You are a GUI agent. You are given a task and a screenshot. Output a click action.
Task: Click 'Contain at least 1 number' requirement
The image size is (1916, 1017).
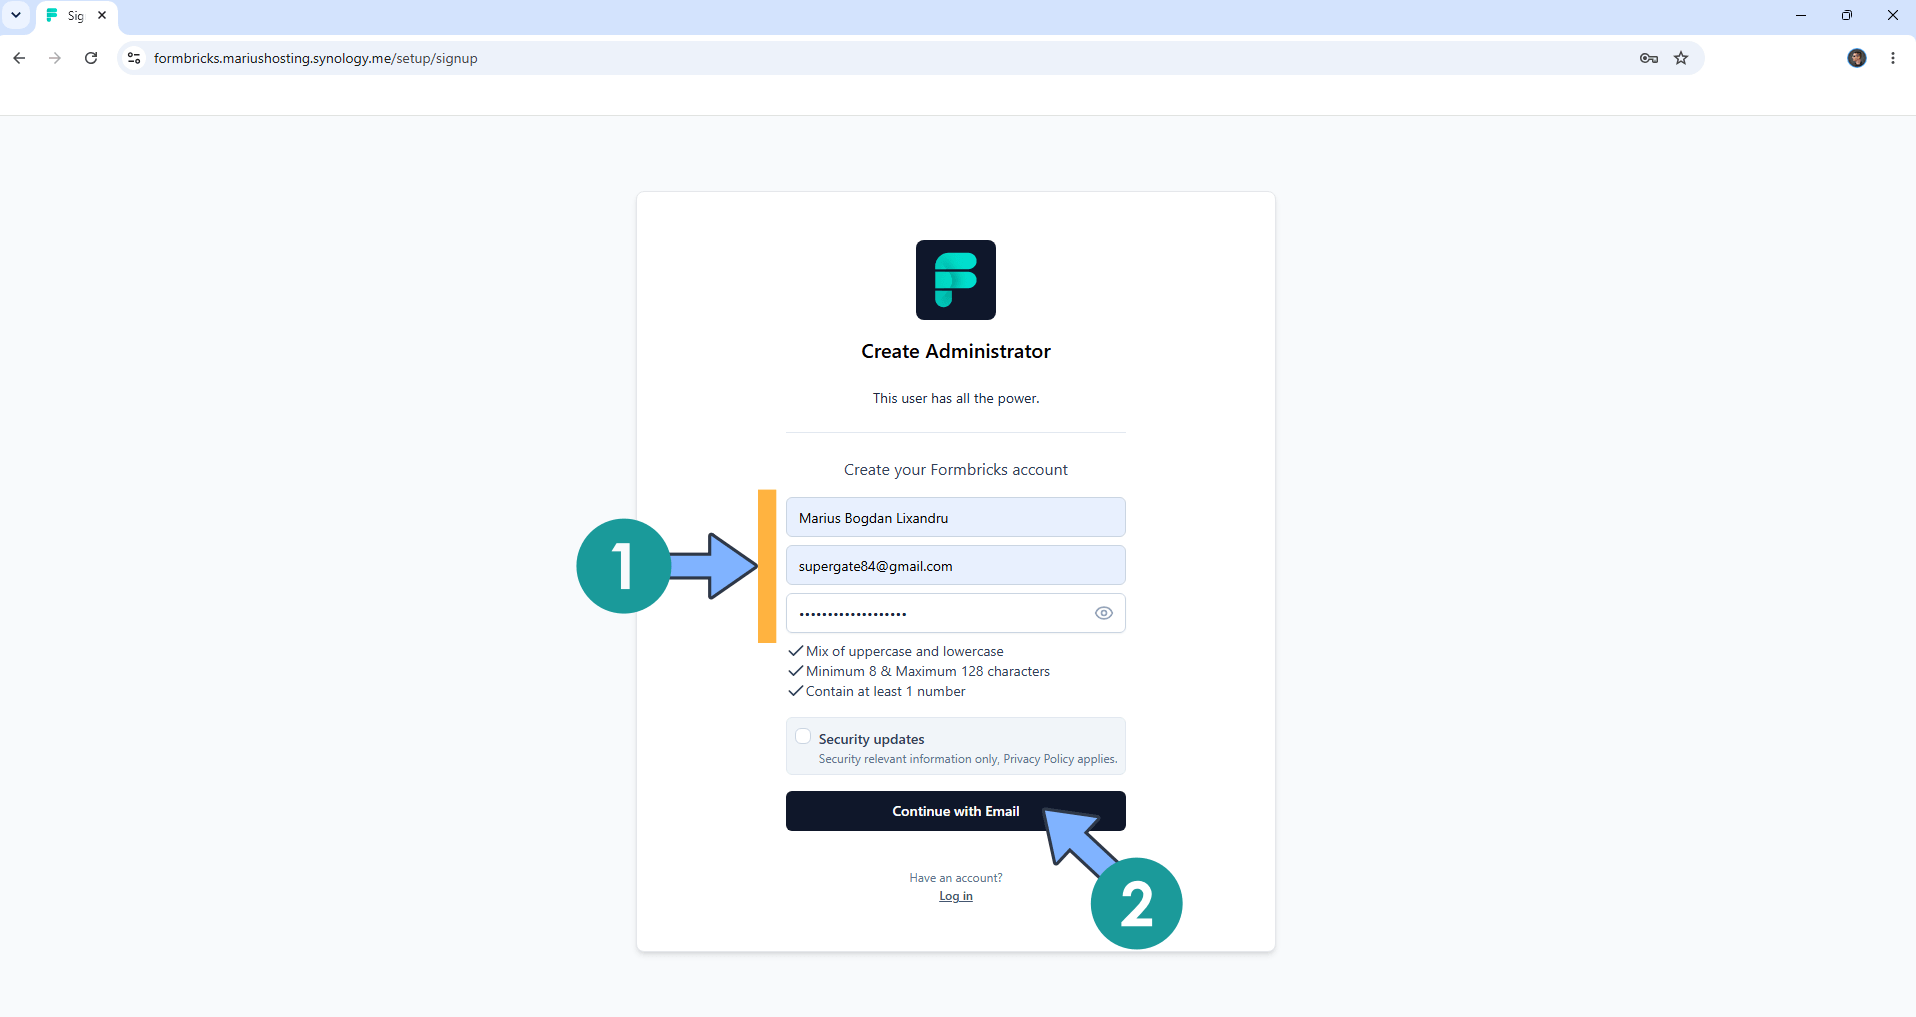point(886,691)
